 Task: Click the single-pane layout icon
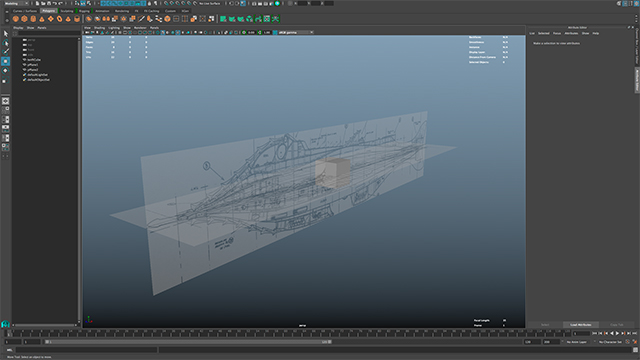click(x=5, y=101)
